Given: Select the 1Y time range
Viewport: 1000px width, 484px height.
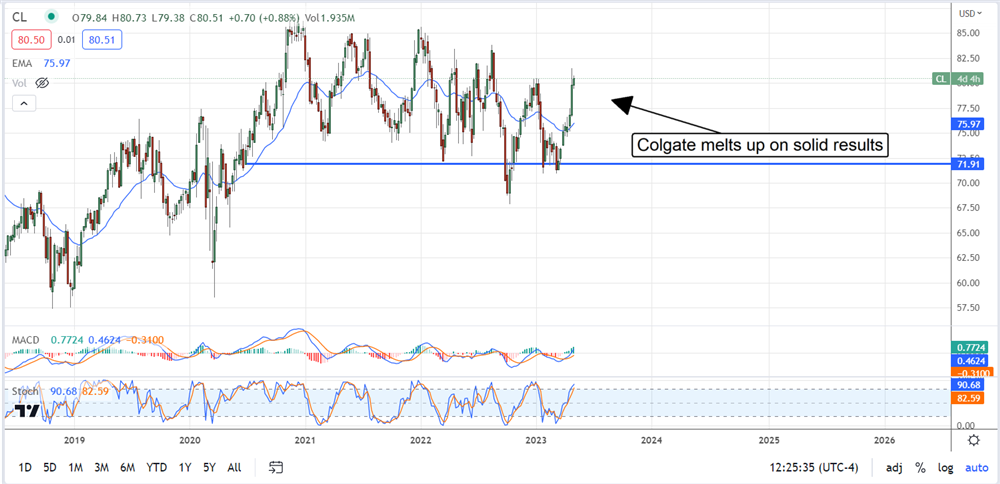Looking at the screenshot, I should pyautogui.click(x=185, y=467).
